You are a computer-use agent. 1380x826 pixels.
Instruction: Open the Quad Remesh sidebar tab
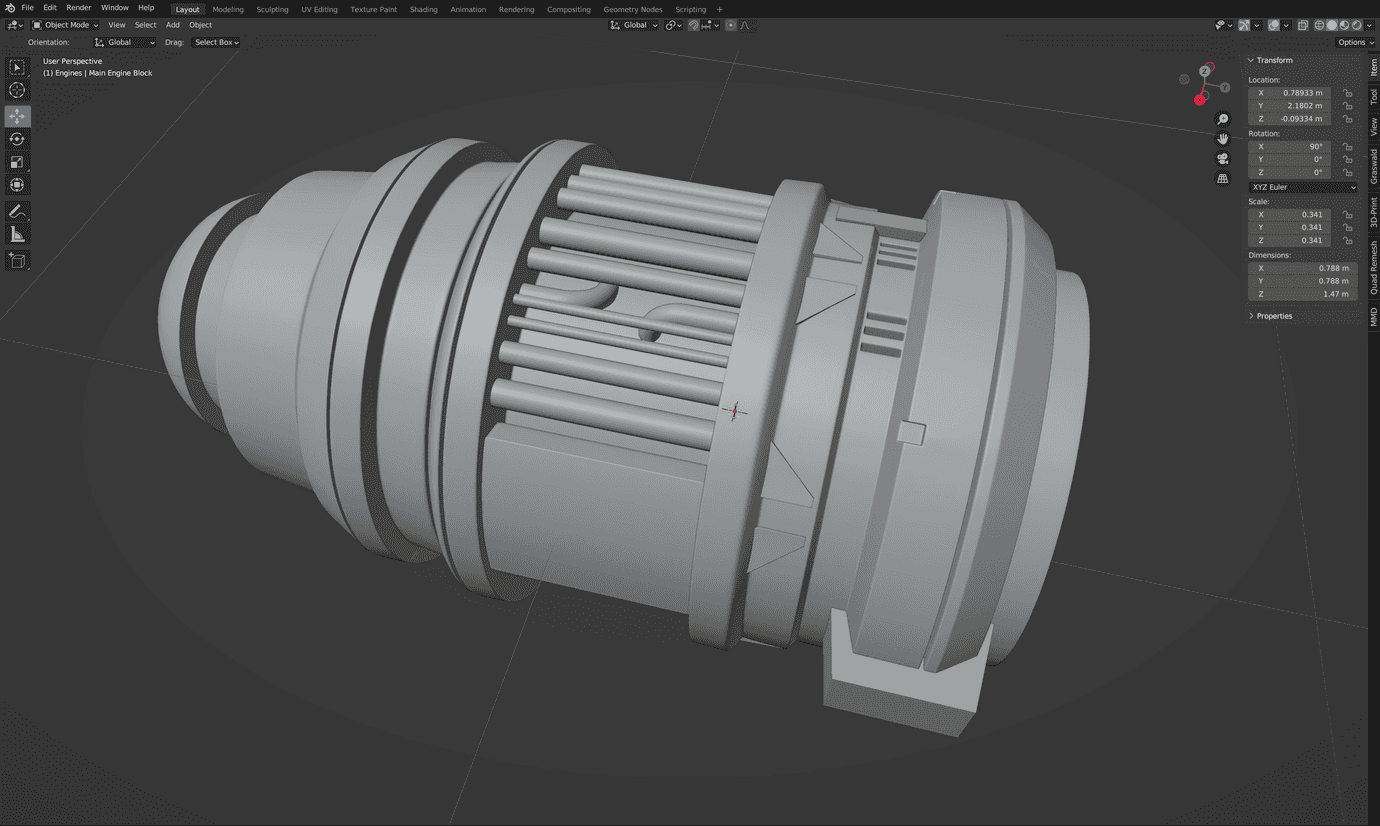pos(1374,268)
